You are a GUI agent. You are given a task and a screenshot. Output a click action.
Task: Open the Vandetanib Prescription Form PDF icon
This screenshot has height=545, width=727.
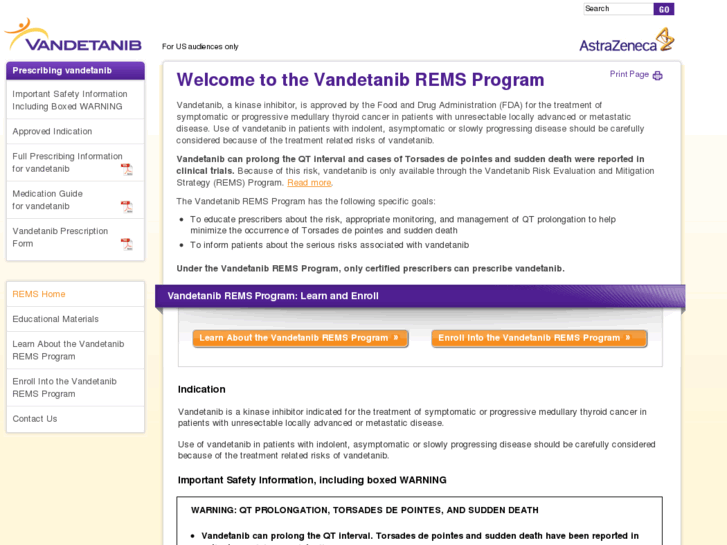point(127,244)
